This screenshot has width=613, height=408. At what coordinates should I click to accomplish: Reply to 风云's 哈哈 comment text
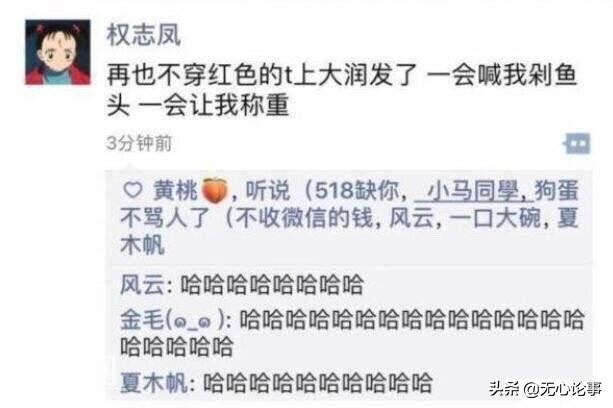[x=272, y=285]
